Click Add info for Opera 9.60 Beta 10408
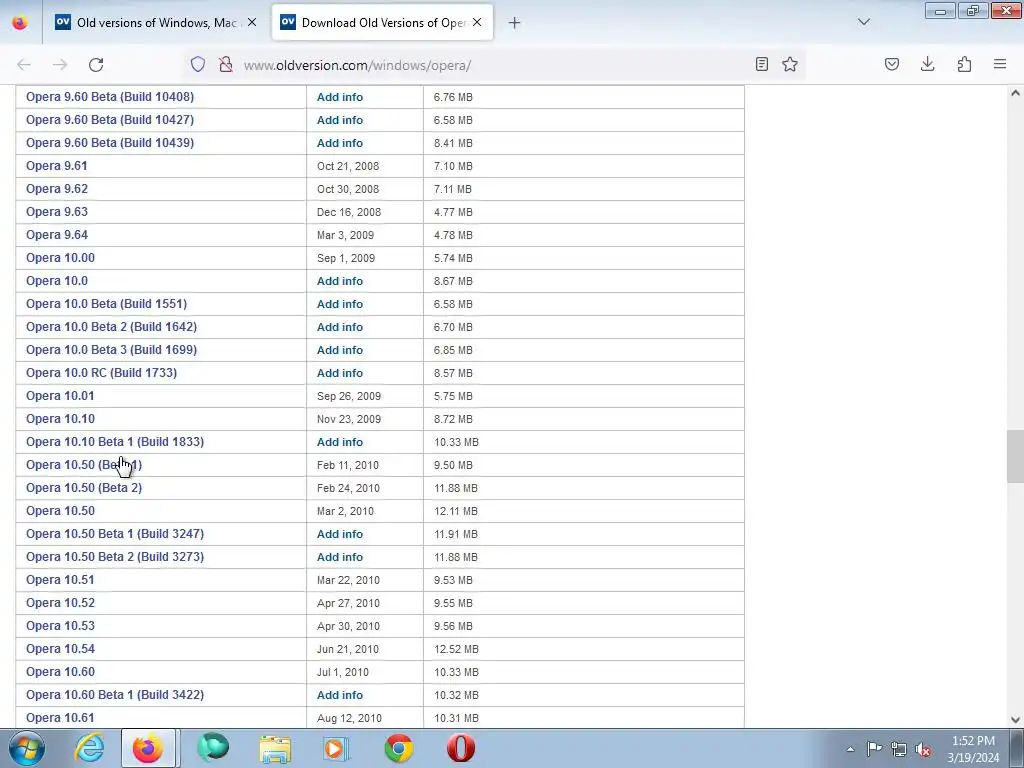Image resolution: width=1024 pixels, height=768 pixels. [340, 97]
